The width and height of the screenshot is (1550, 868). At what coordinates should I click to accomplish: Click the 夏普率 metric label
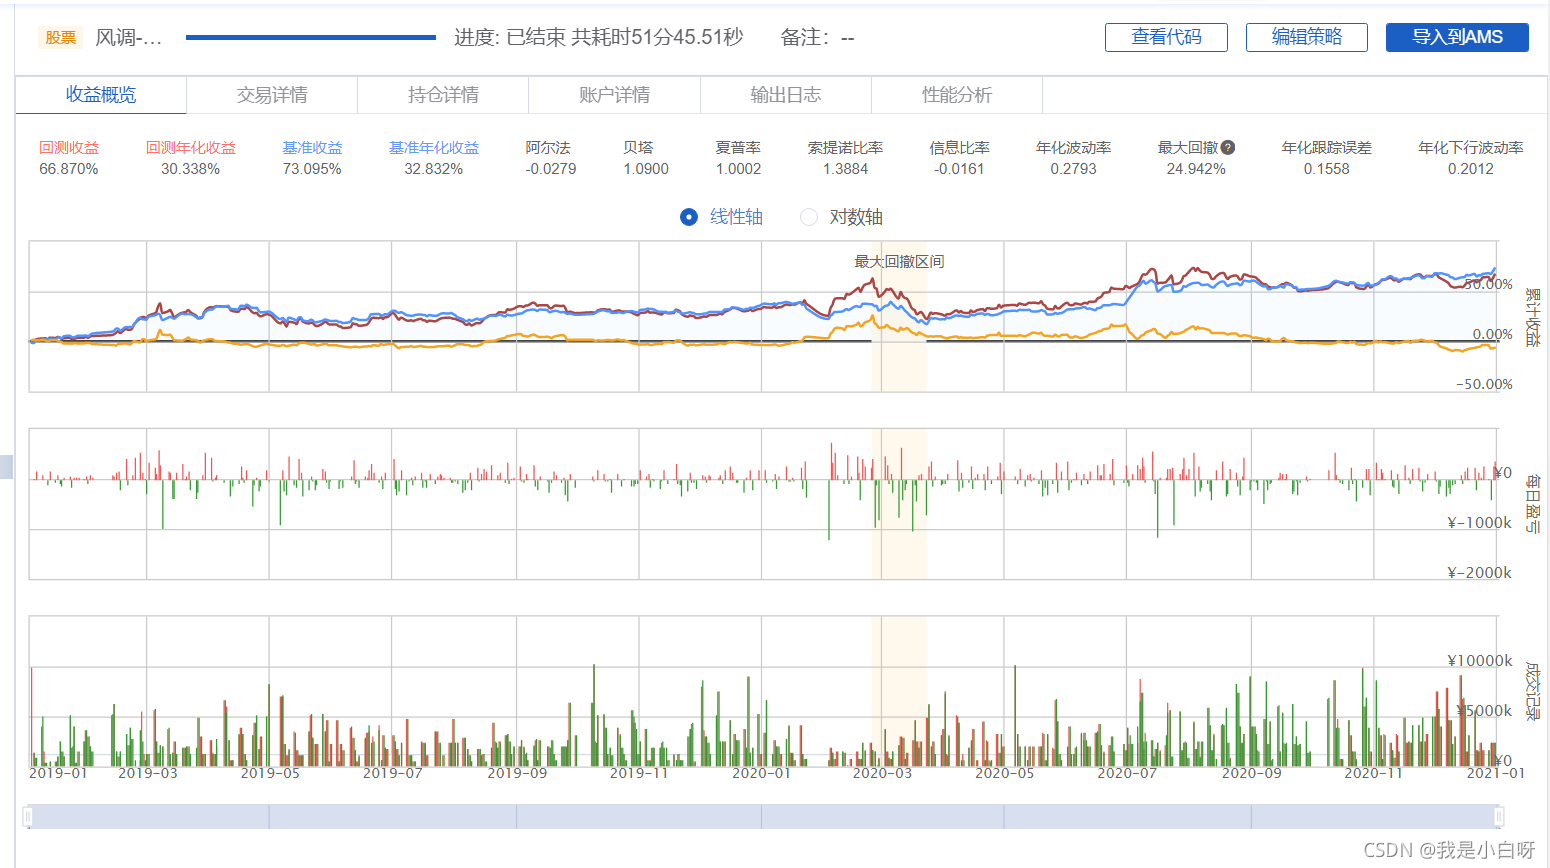pyautogui.click(x=738, y=147)
